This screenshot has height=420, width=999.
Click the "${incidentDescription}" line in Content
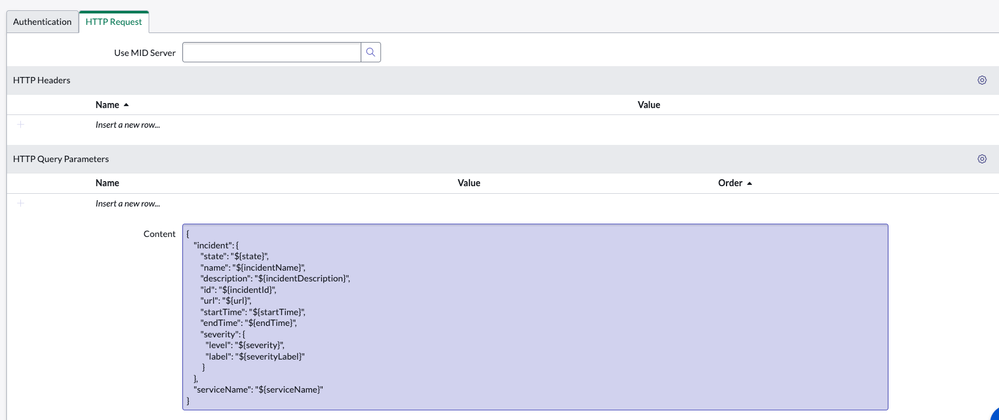(275, 279)
